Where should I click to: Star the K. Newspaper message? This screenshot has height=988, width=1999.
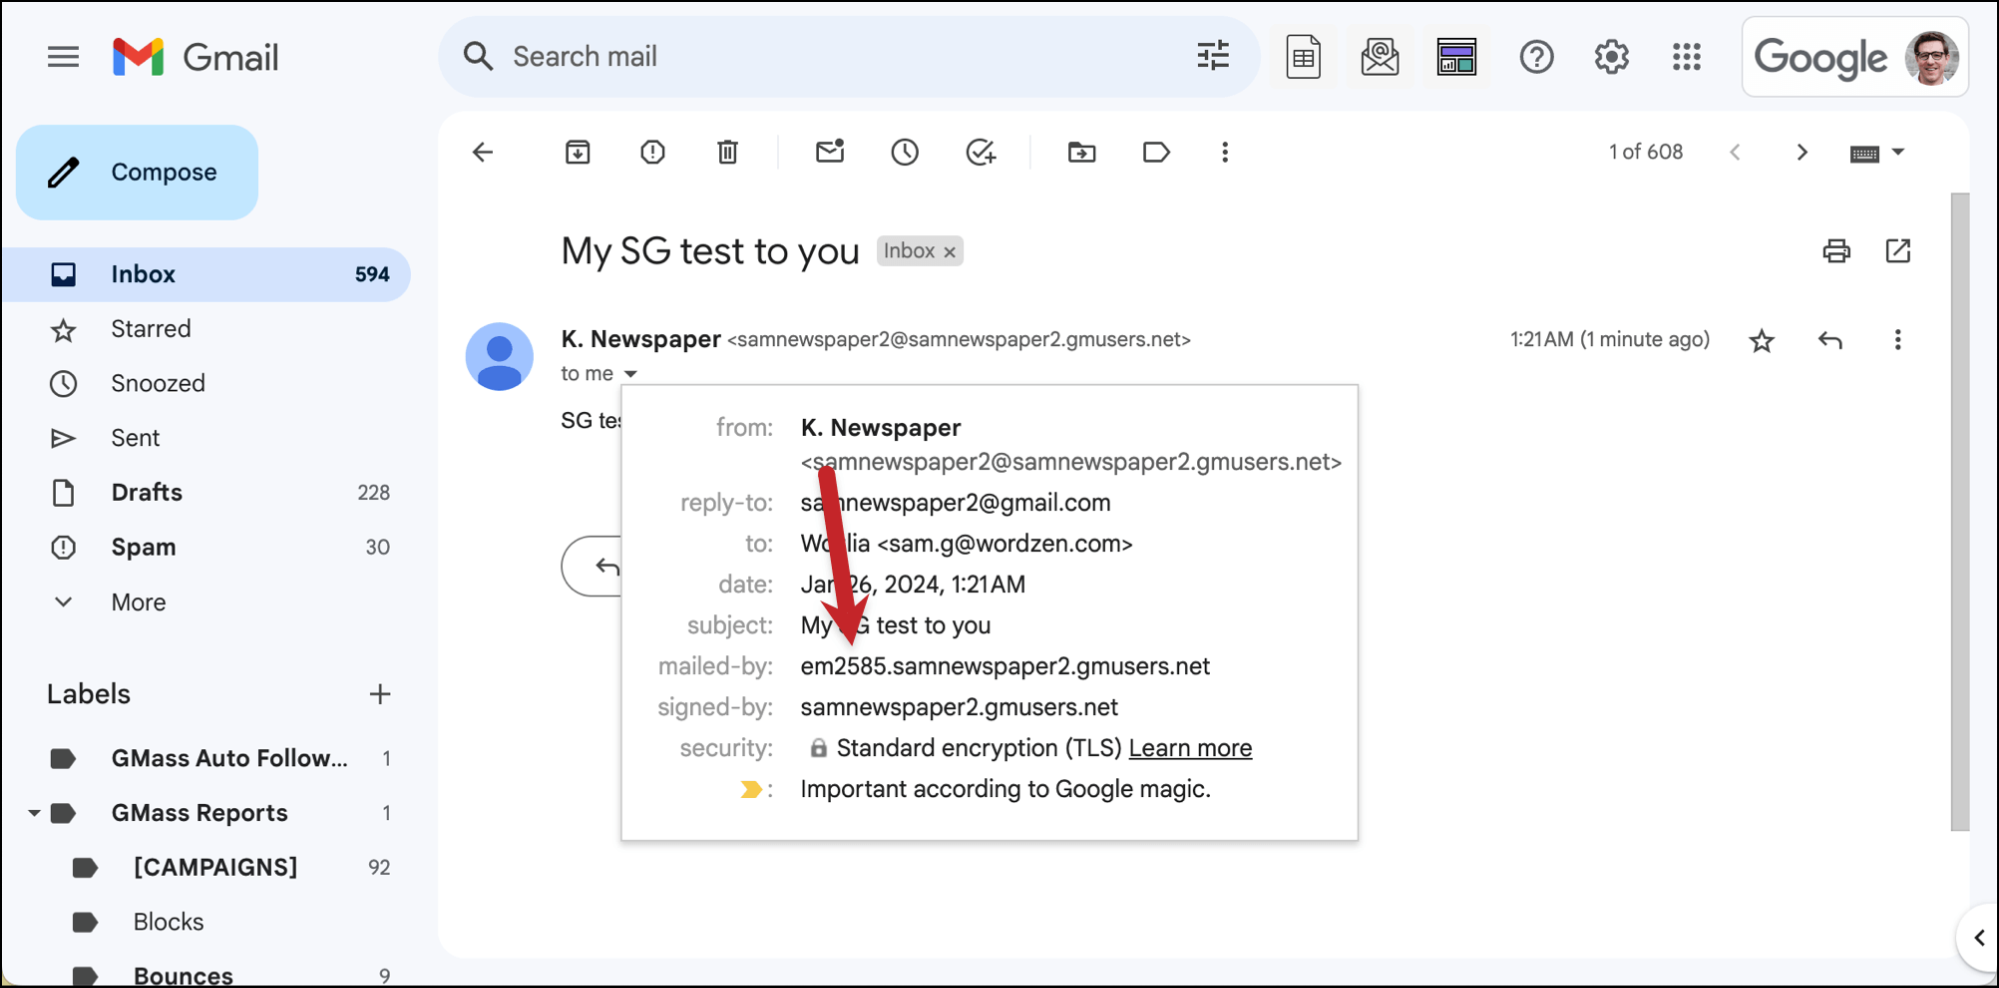(1761, 341)
